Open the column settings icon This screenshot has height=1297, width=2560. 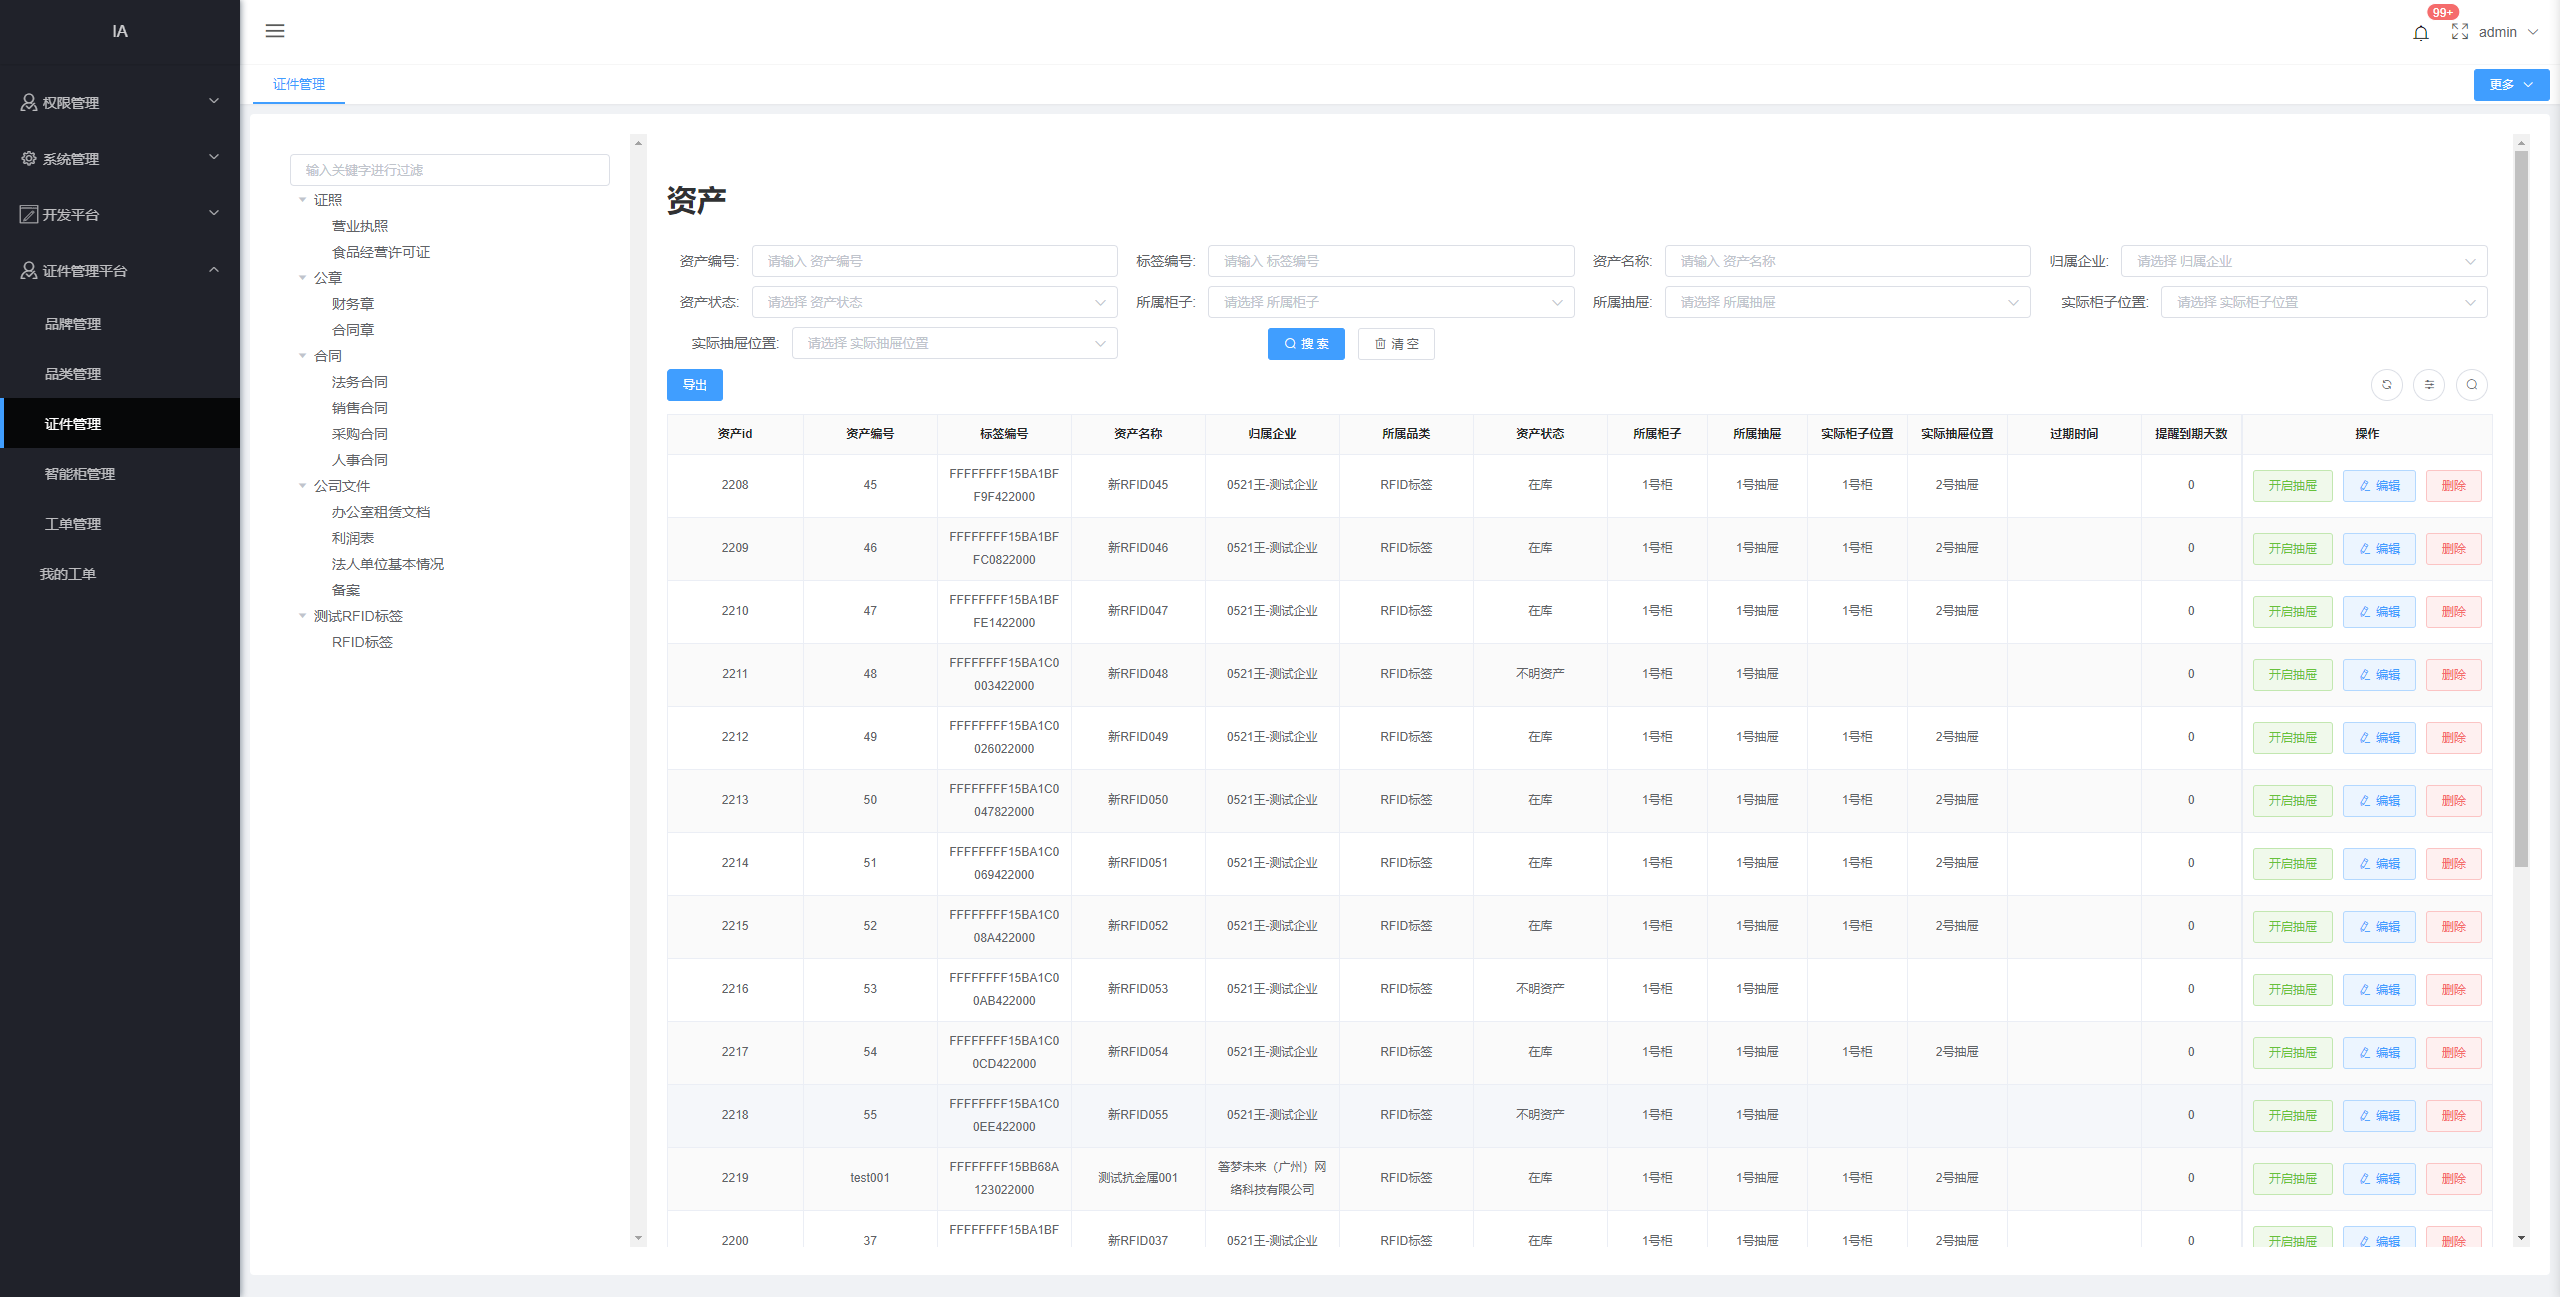[x=2429, y=385]
